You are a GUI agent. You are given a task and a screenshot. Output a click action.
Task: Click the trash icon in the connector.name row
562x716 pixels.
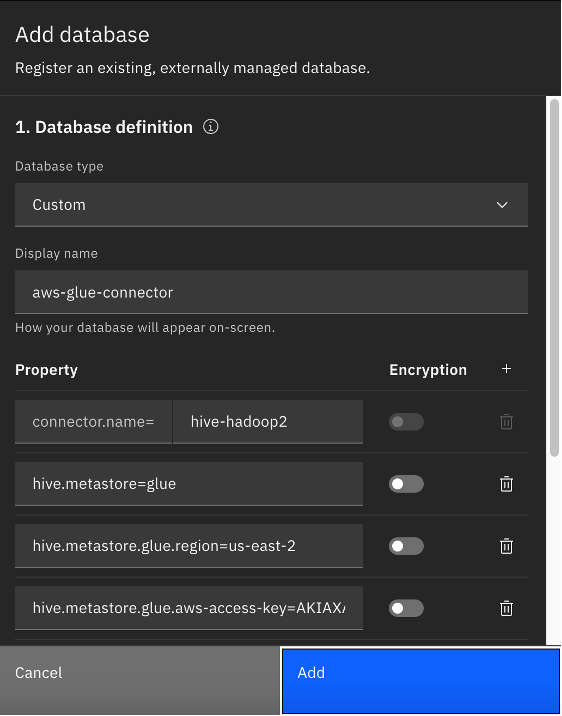tap(506, 421)
